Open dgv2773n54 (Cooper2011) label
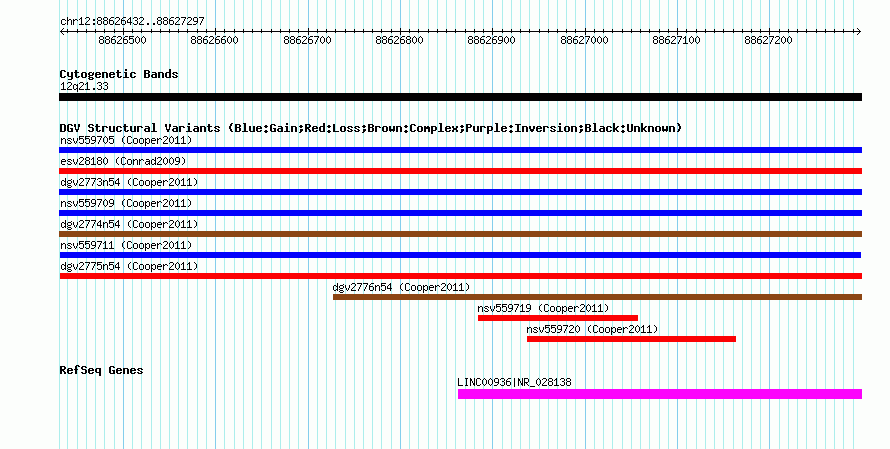 (129, 182)
